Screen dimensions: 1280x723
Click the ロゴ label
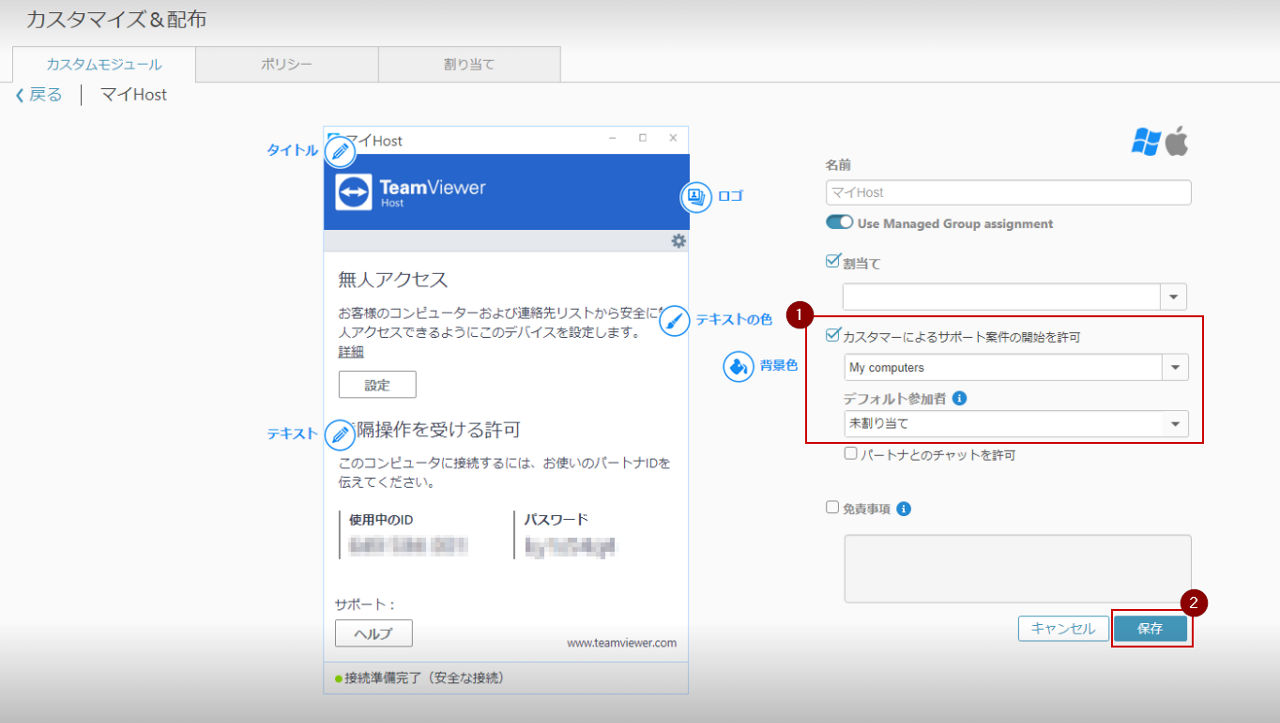[x=731, y=197]
